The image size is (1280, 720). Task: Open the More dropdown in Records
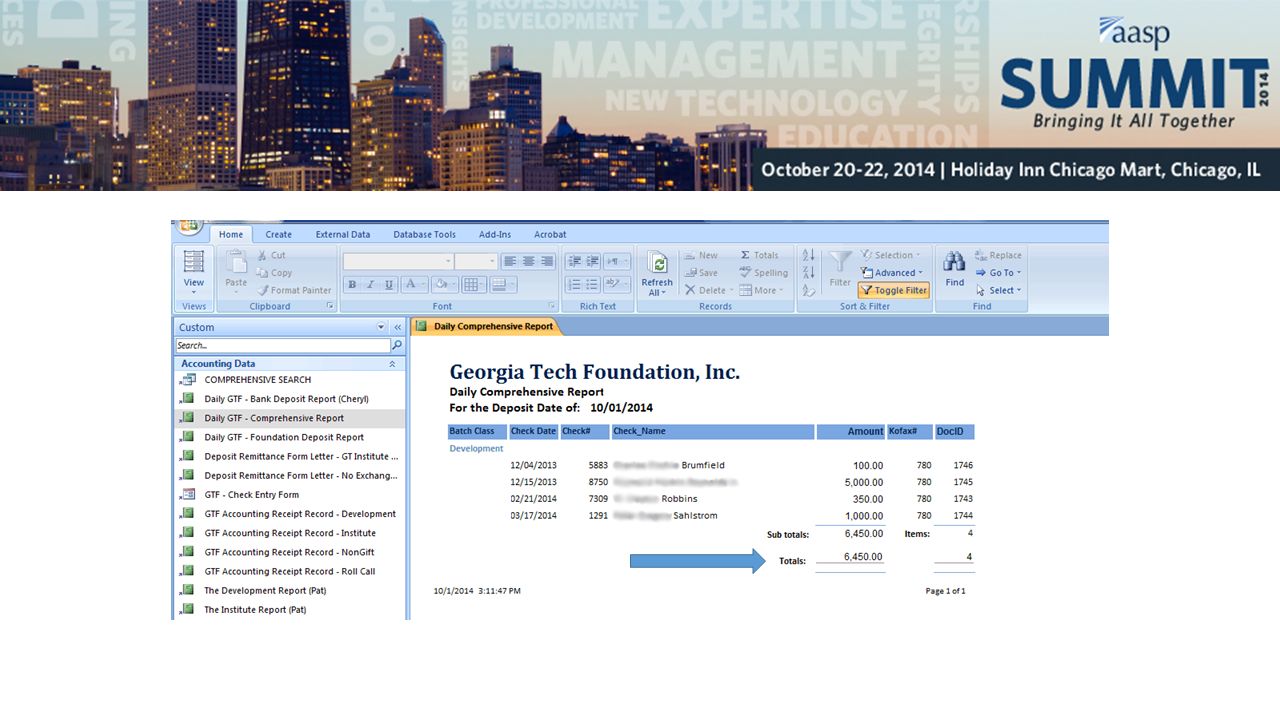click(x=762, y=290)
